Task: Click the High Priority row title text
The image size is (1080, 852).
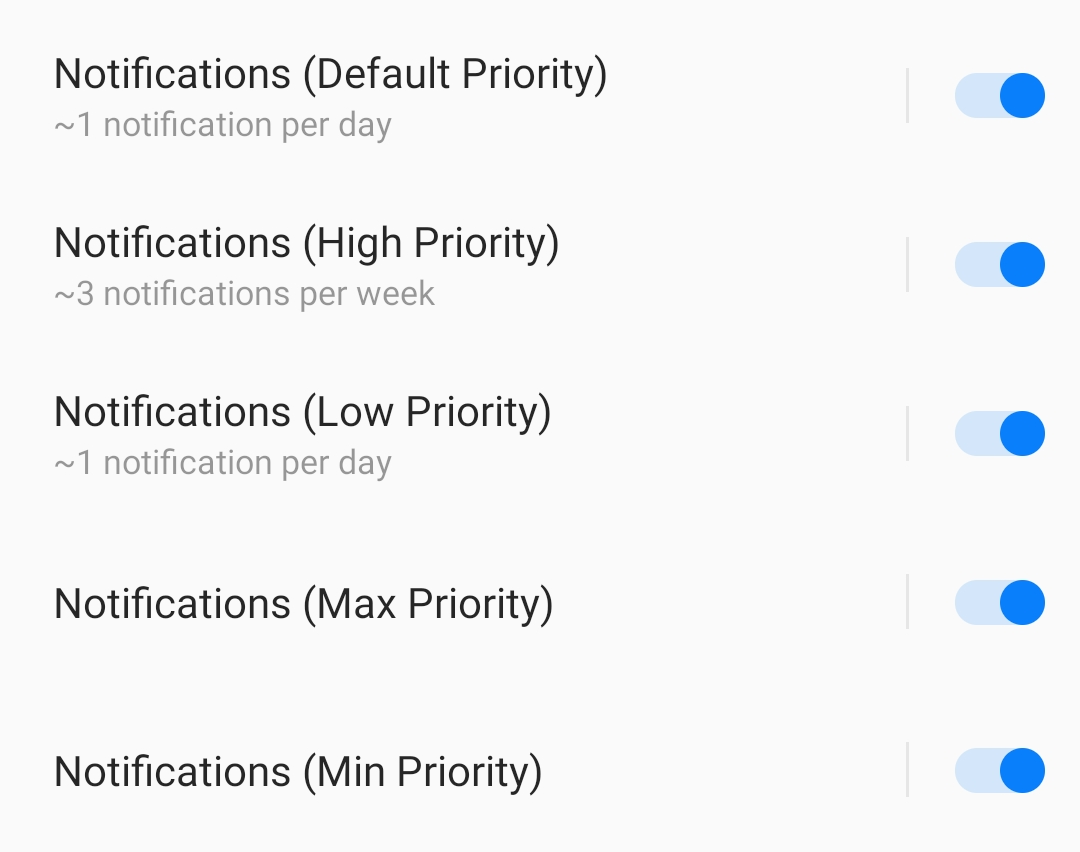Action: pos(307,242)
